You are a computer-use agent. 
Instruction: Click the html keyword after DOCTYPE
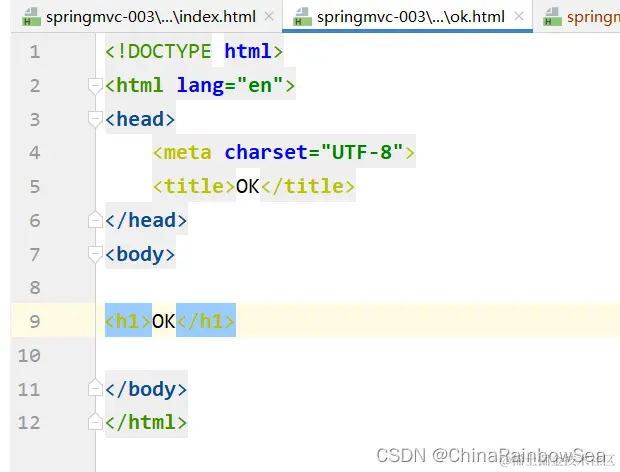pyautogui.click(x=248, y=51)
